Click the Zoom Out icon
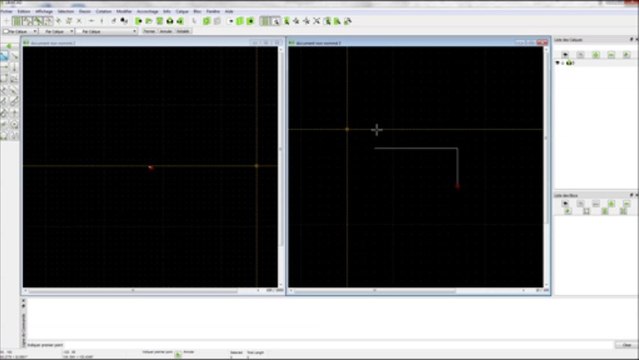The image size is (639, 360). 306,21
